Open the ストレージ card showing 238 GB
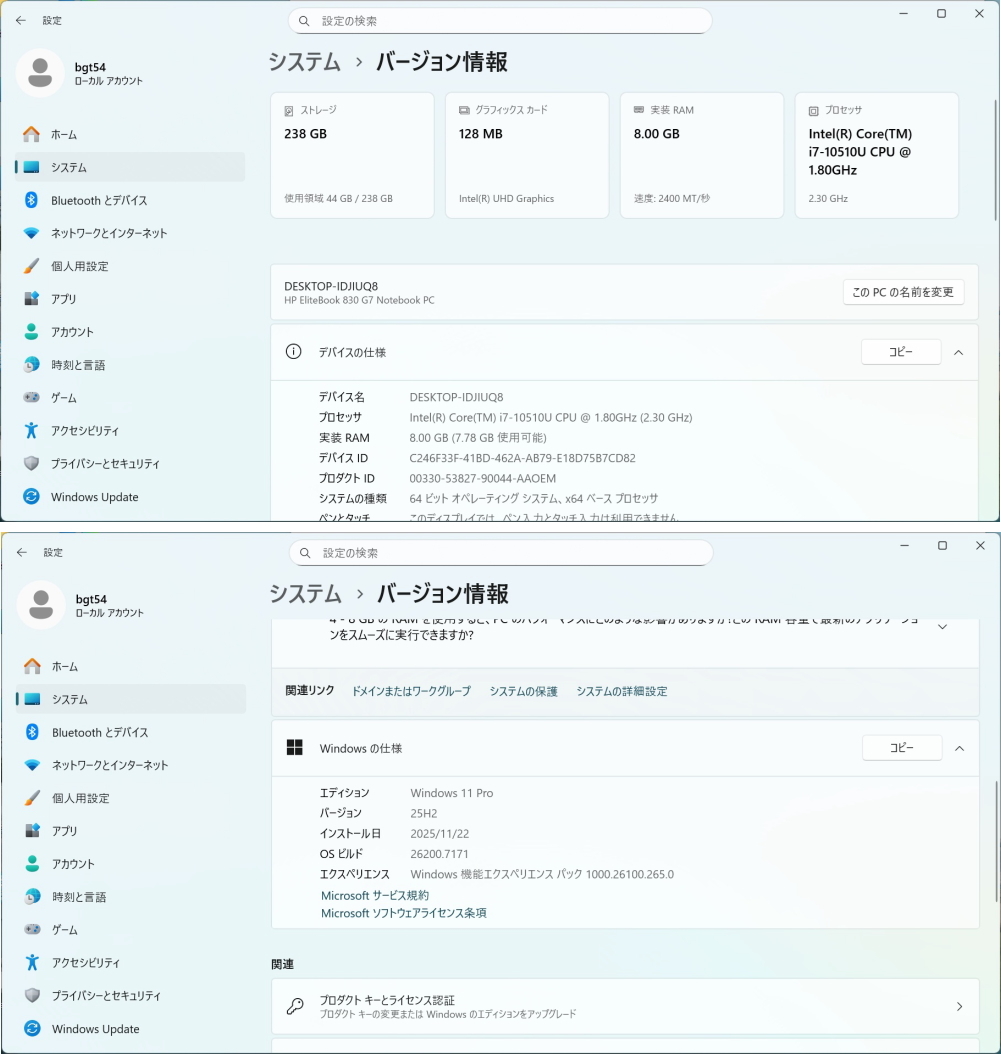This screenshot has width=1001, height=1054. click(352, 155)
